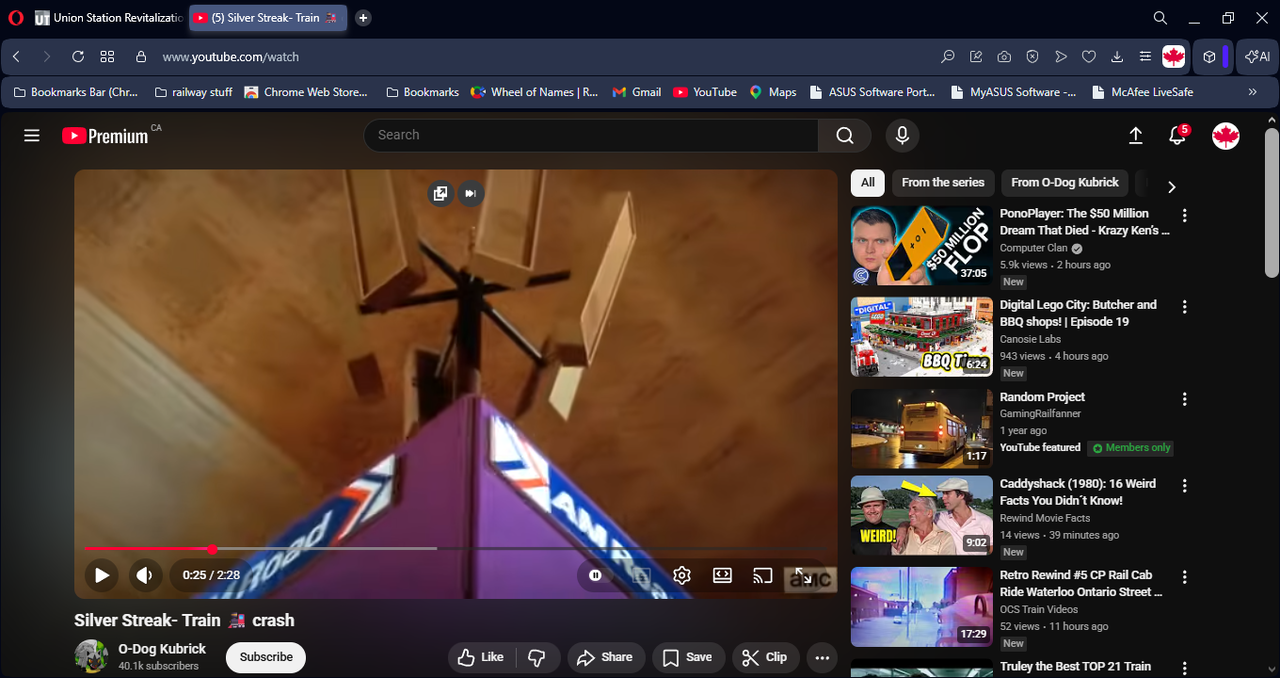Show more chips with next arrow
The image size is (1280, 678).
coord(1172,186)
